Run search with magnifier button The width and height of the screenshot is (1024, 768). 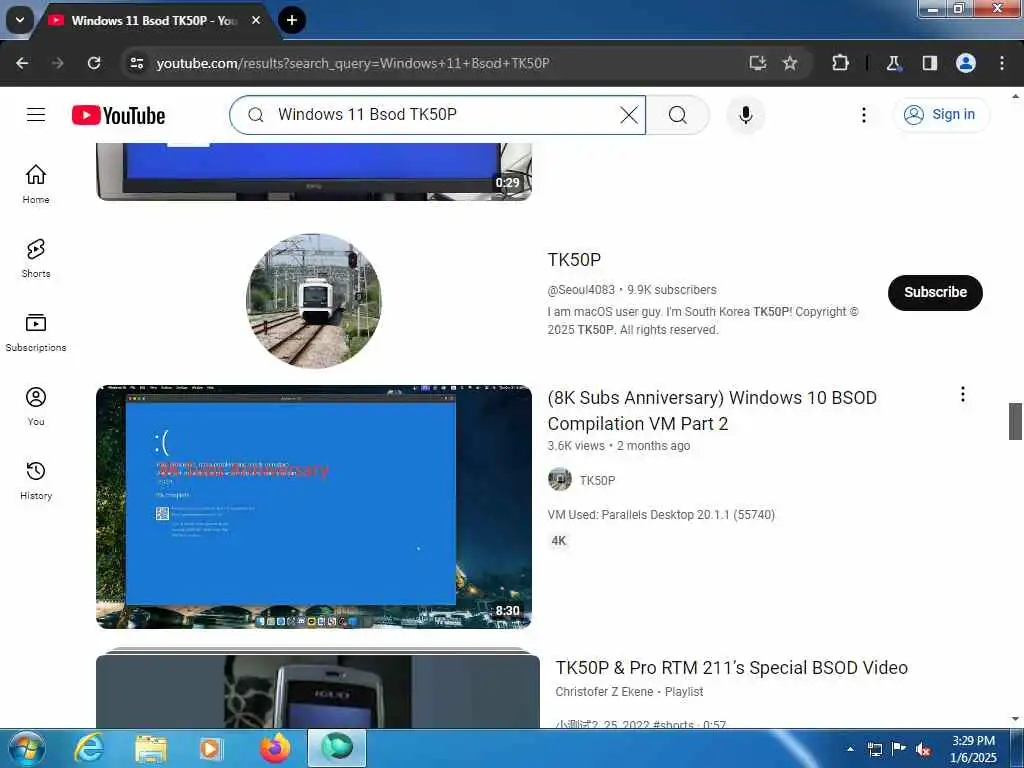click(x=678, y=115)
